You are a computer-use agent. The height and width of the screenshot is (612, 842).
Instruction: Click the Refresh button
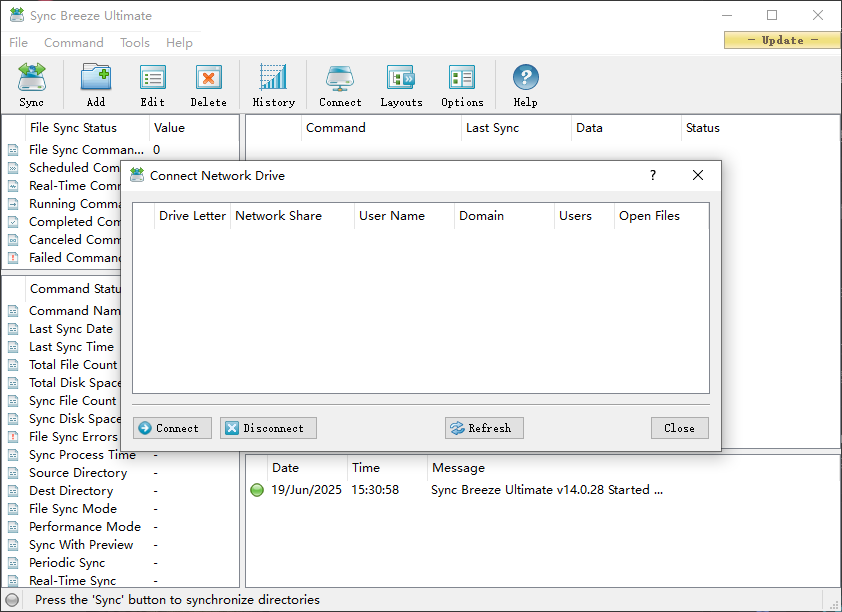click(x=484, y=428)
